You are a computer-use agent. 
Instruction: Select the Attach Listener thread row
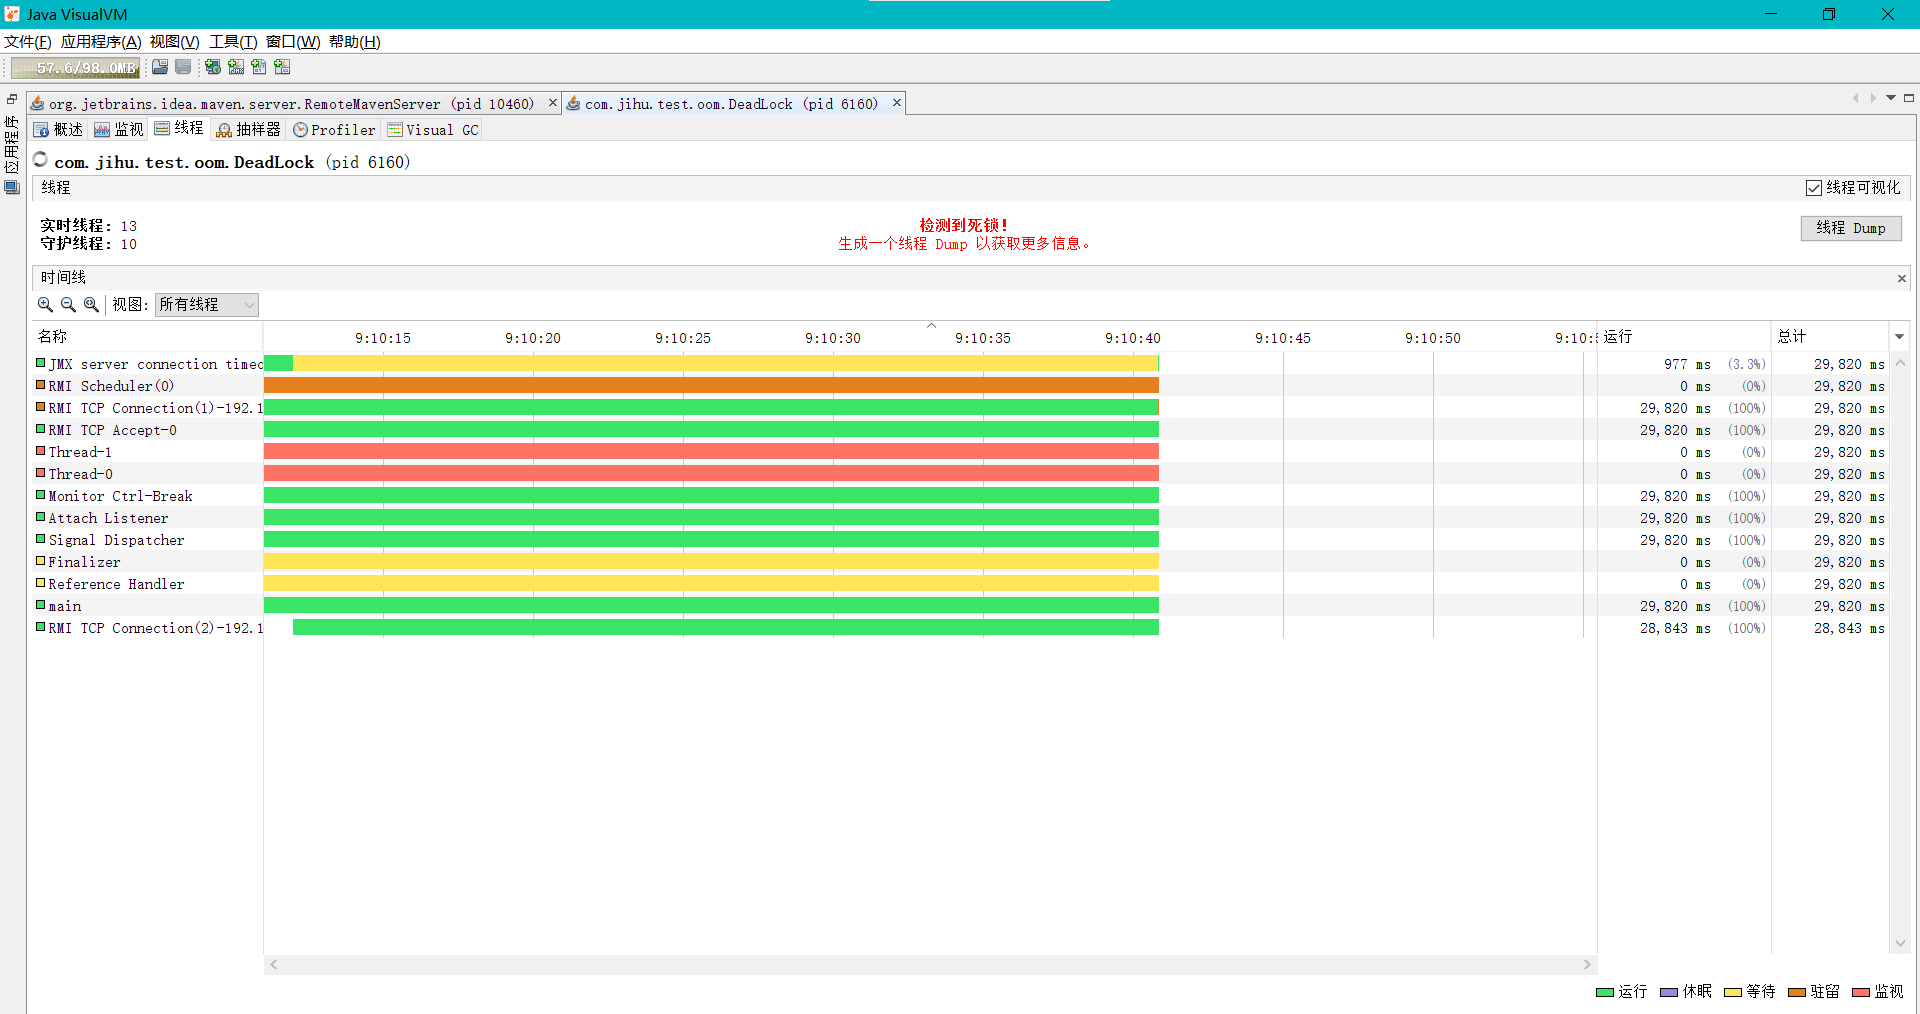tap(960, 518)
